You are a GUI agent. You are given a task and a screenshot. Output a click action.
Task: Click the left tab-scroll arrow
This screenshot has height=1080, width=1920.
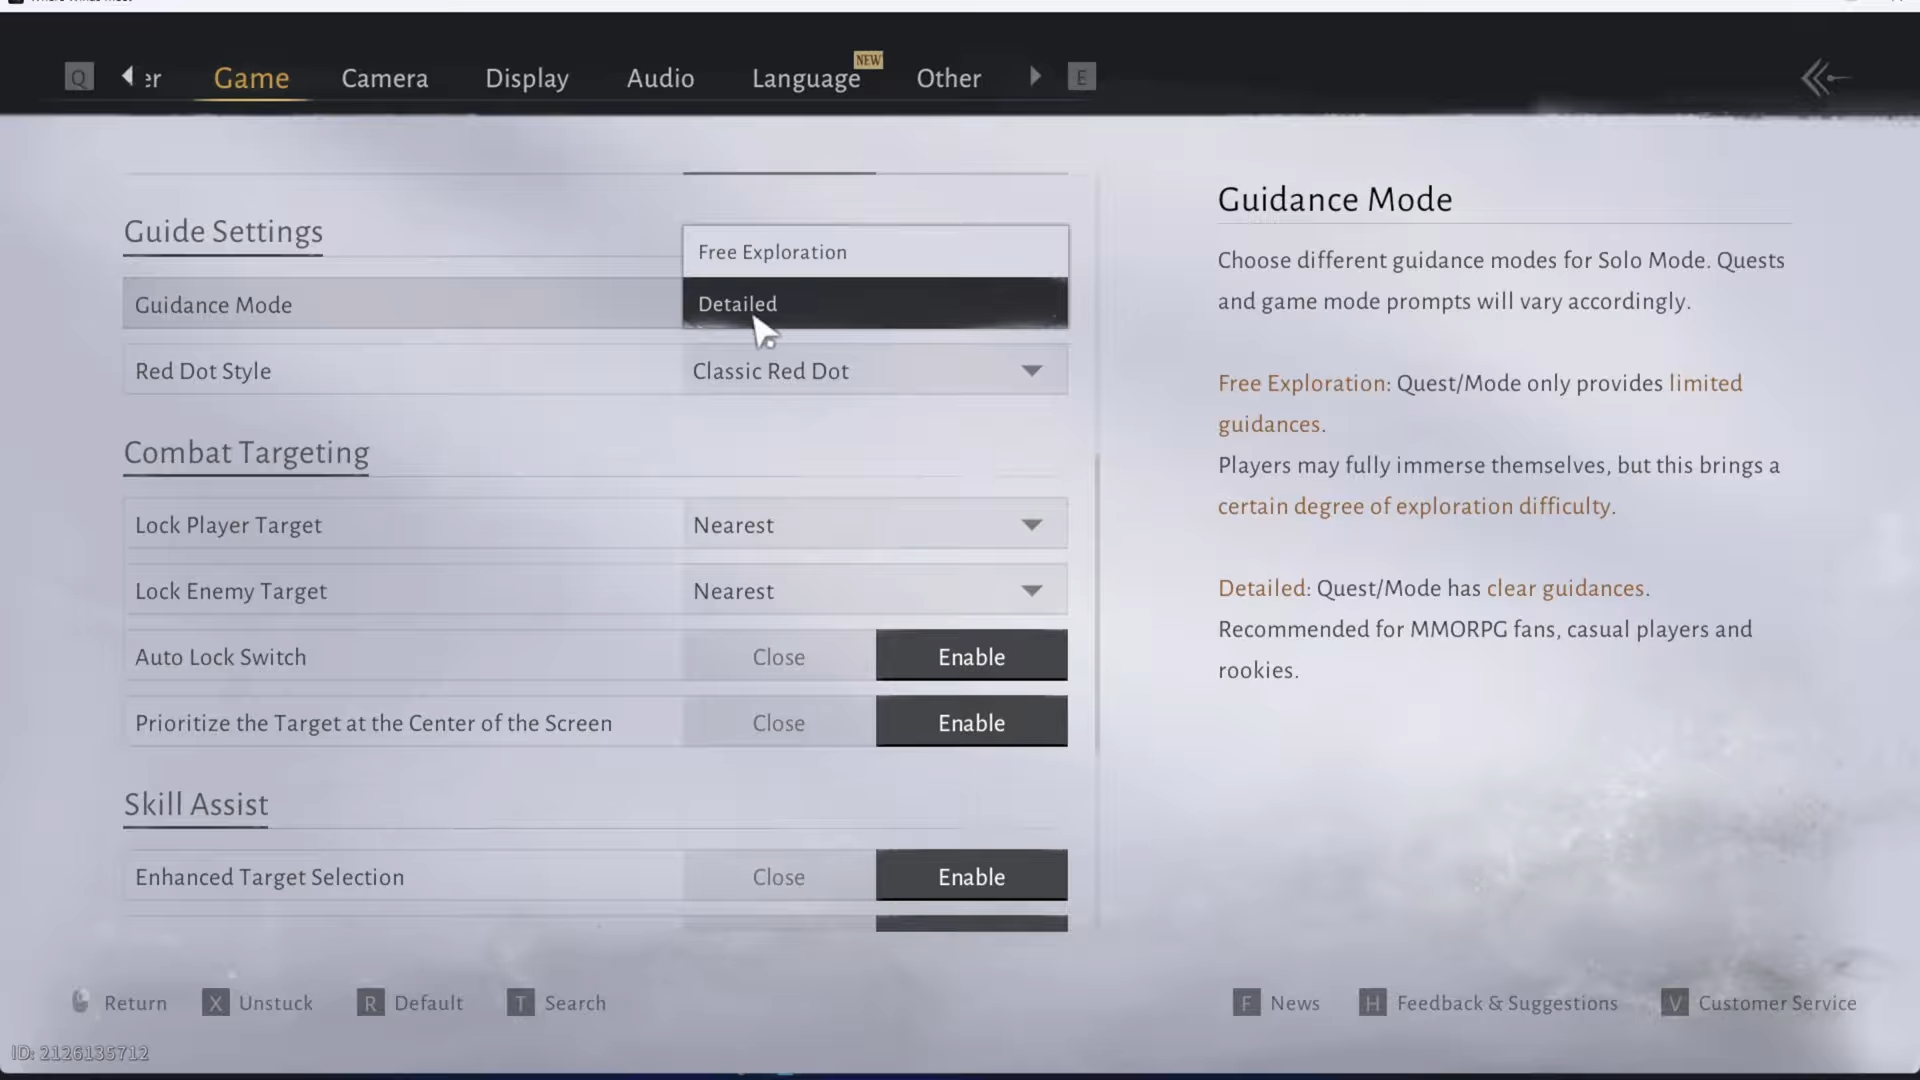pyautogui.click(x=127, y=76)
